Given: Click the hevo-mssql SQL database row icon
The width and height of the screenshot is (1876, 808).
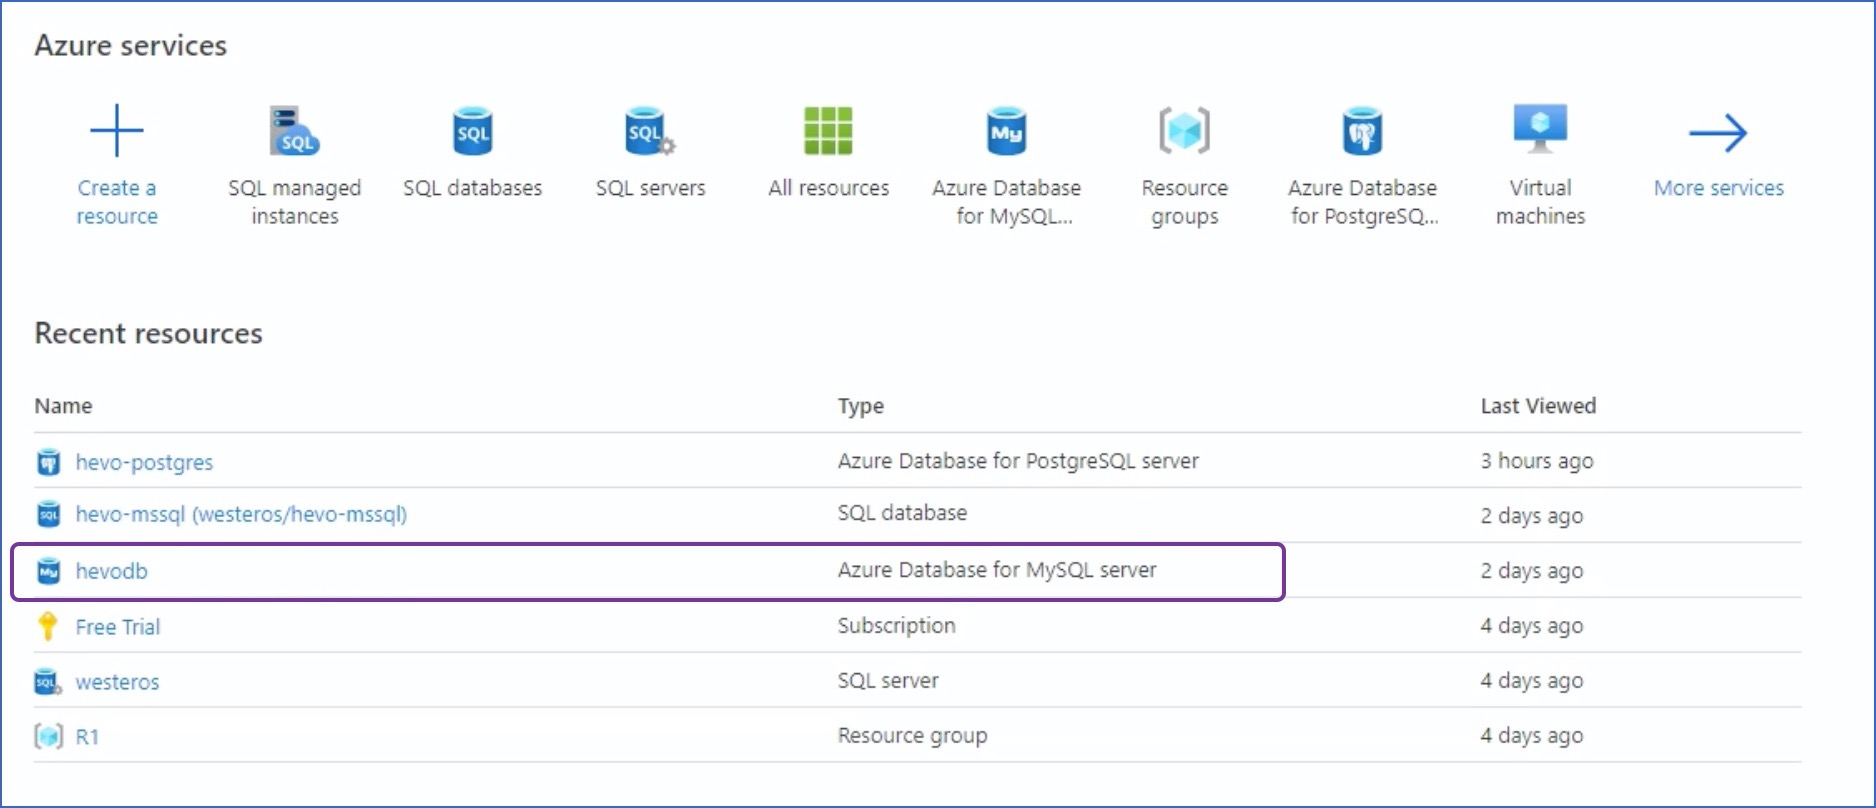Looking at the screenshot, I should pos(48,514).
